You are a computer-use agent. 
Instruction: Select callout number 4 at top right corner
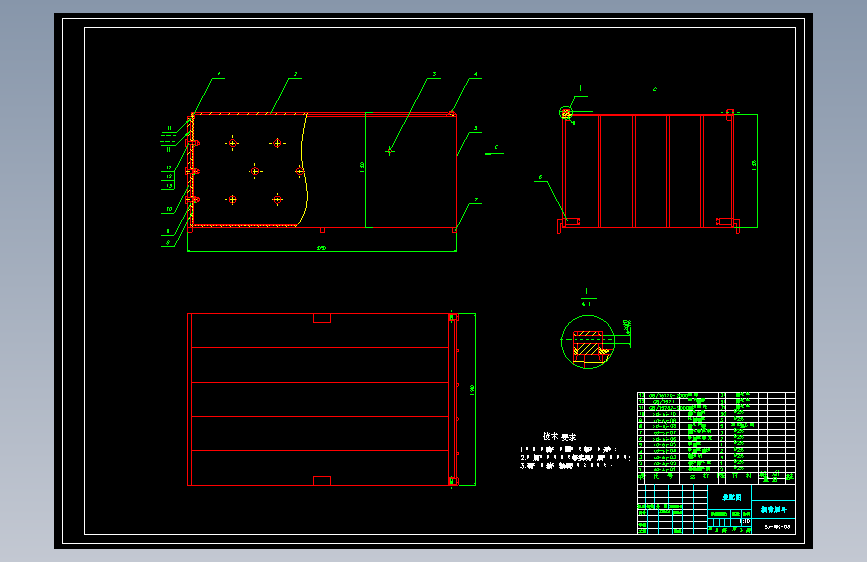coord(476,74)
